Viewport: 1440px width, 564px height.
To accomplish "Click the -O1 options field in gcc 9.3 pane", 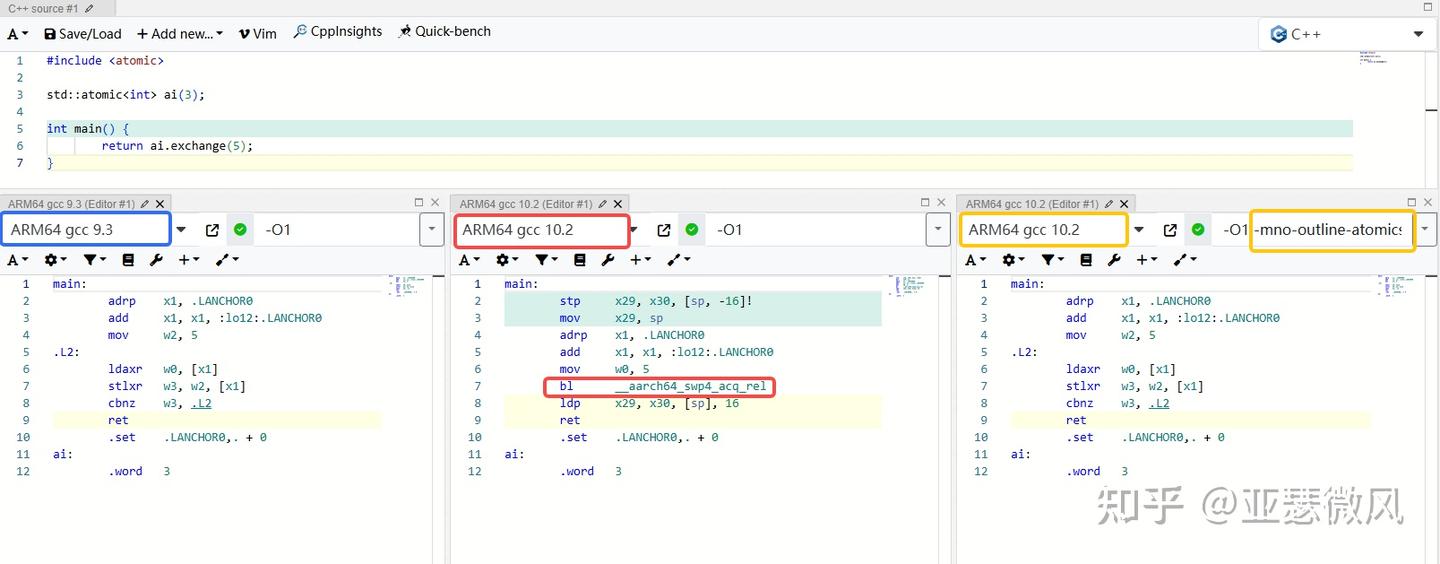I will 335,230.
